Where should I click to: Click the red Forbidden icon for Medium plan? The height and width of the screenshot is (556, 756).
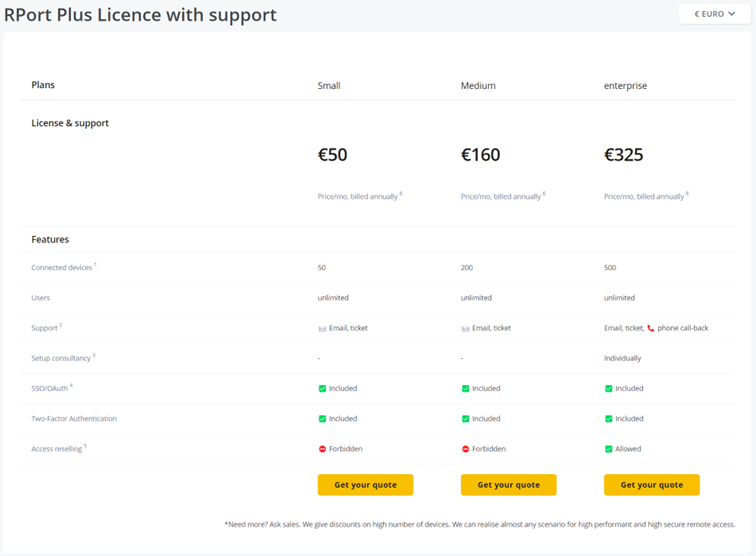pyautogui.click(x=465, y=449)
